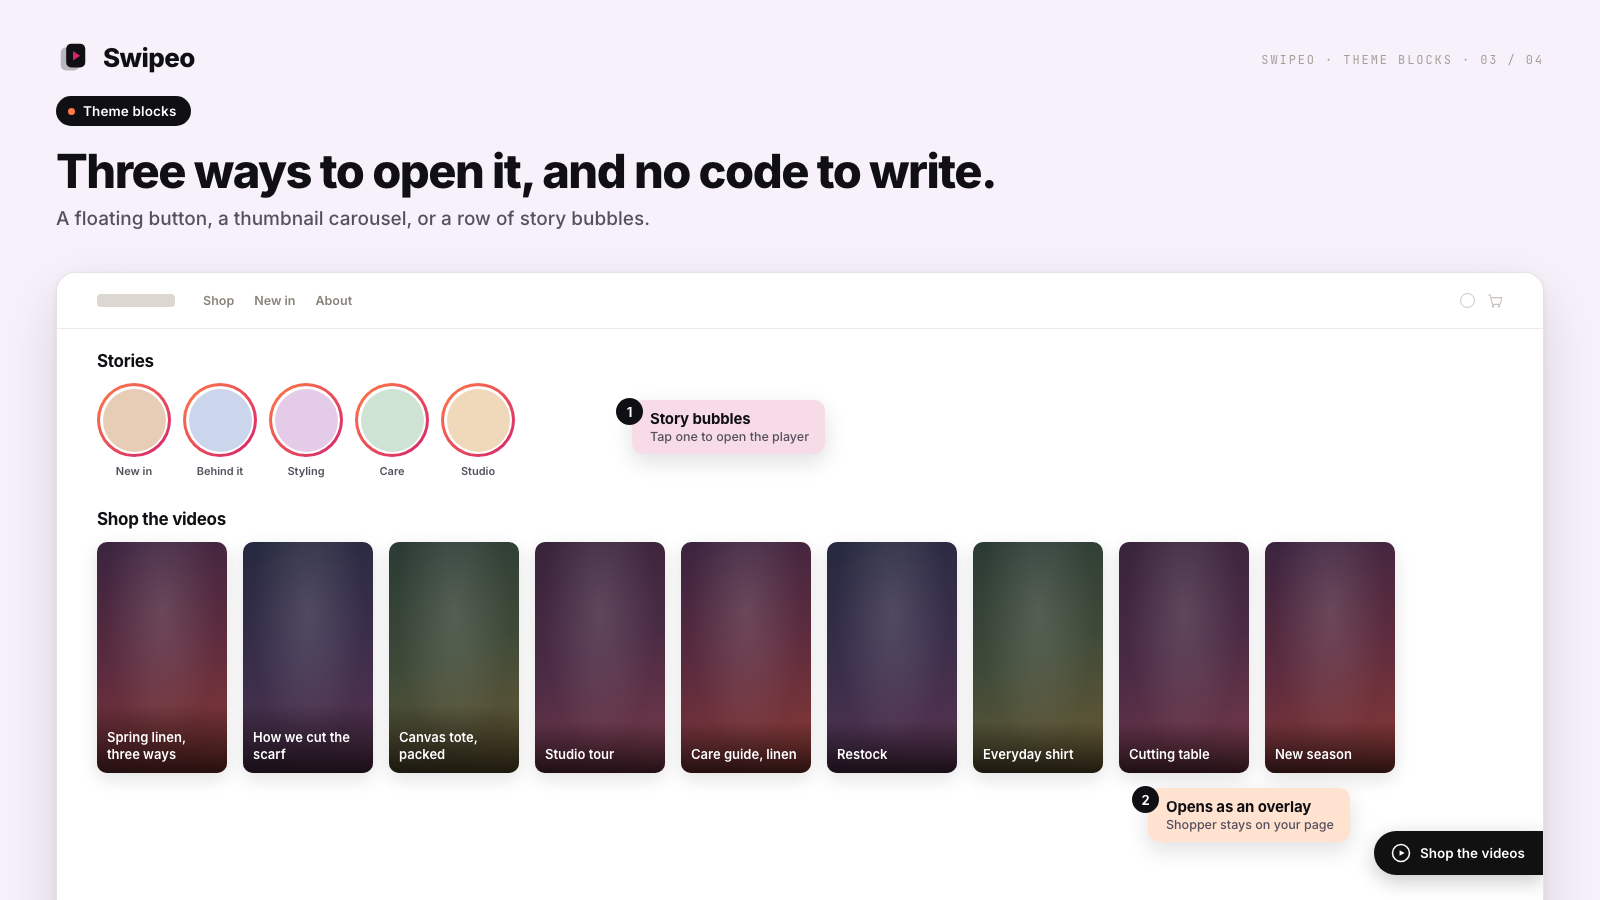Open the Everyday shirt video card
The height and width of the screenshot is (900, 1600).
(1038, 657)
